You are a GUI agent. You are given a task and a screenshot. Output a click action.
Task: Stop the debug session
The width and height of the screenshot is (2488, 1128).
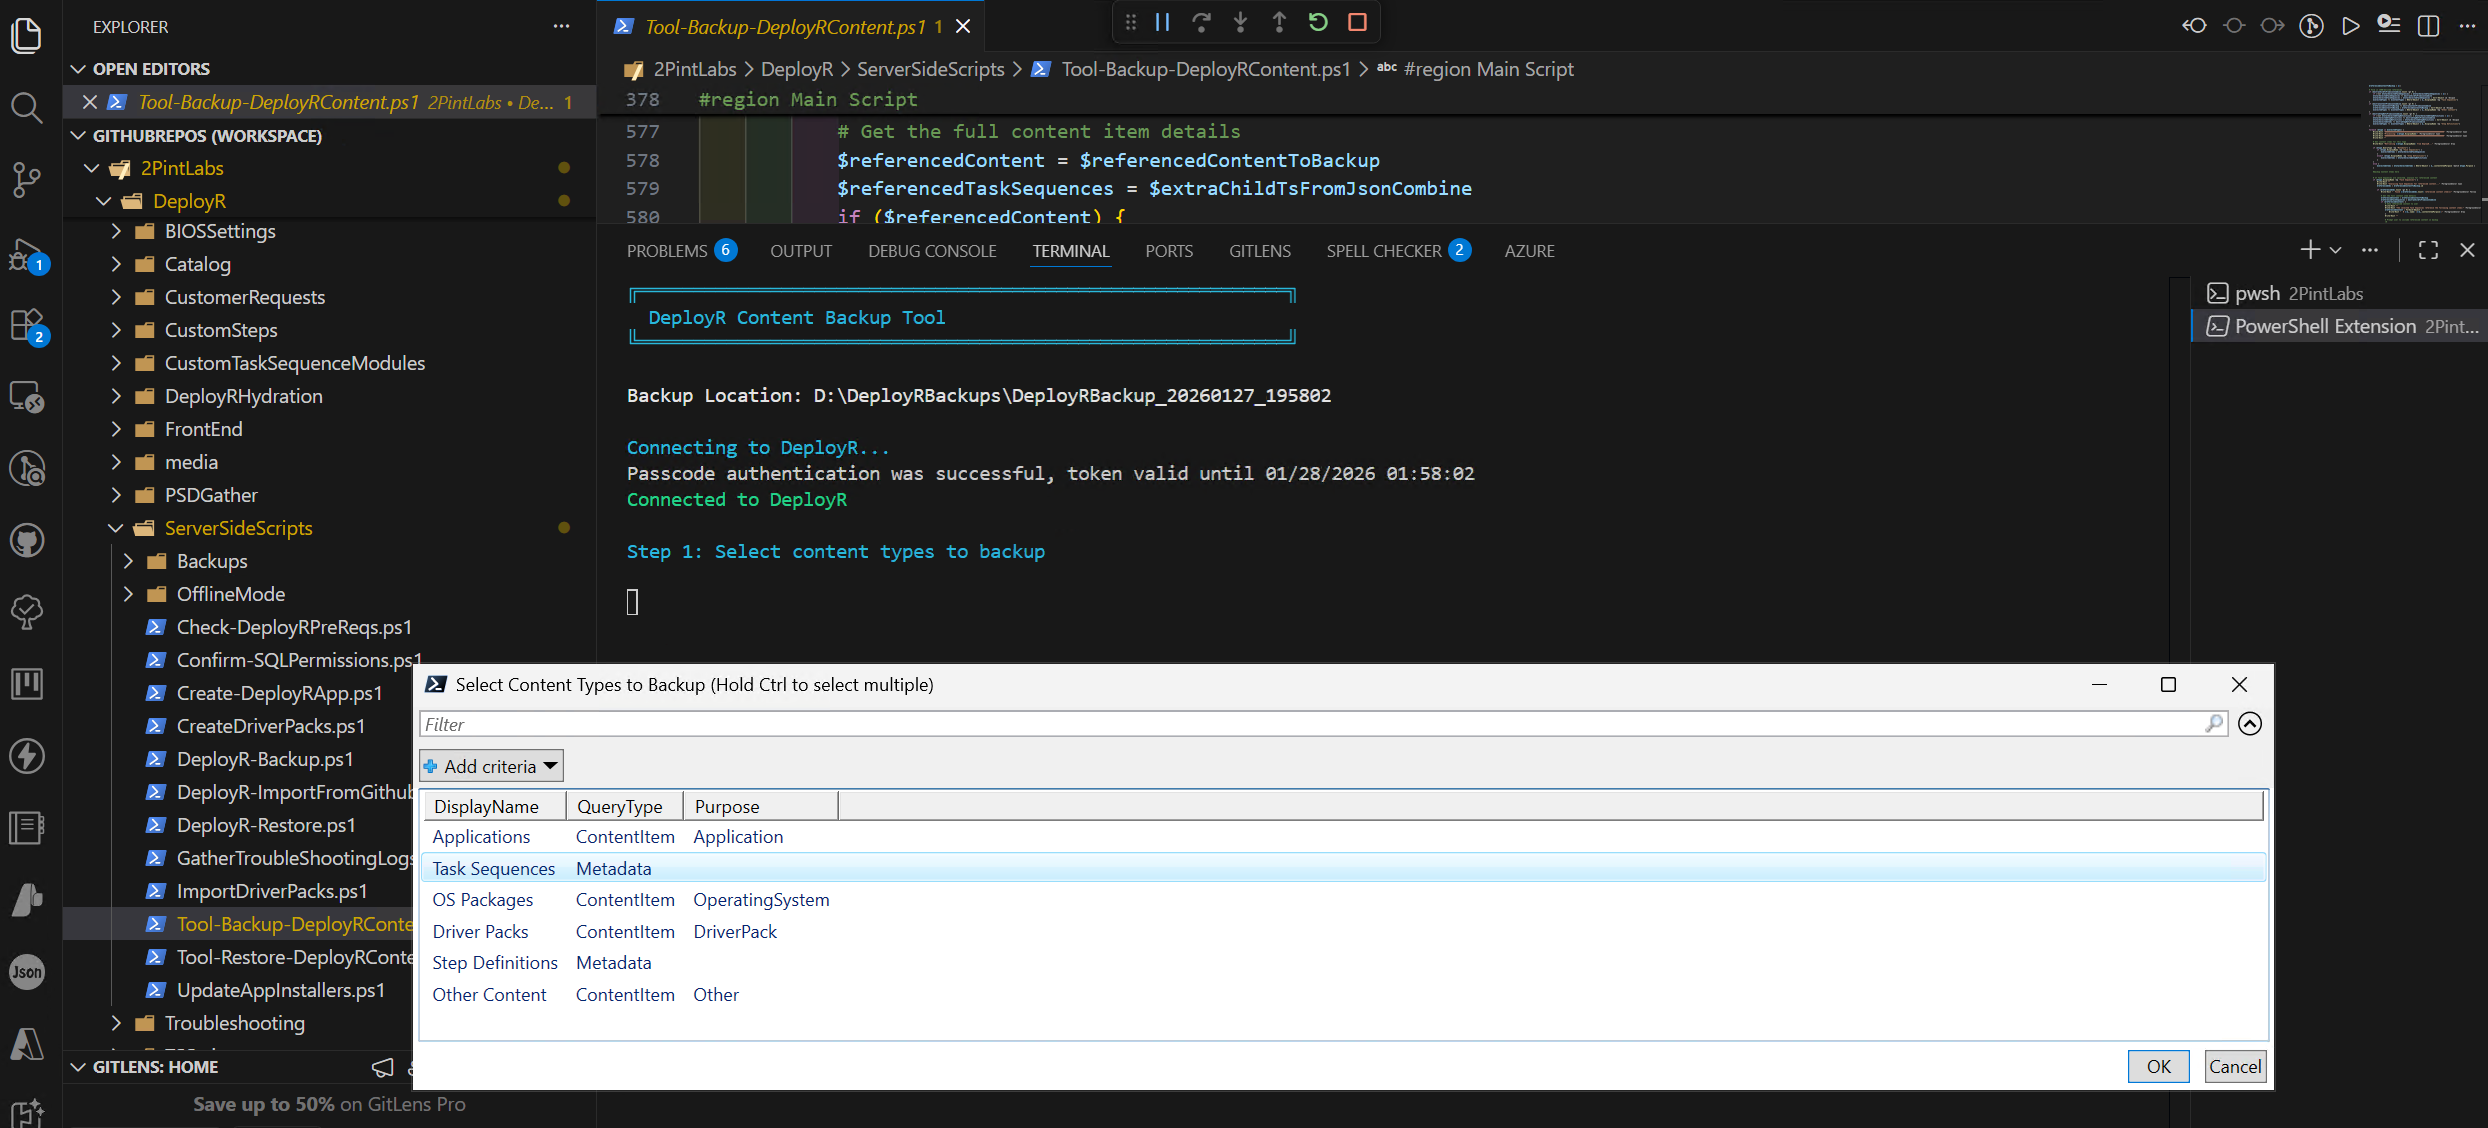coord(1357,22)
